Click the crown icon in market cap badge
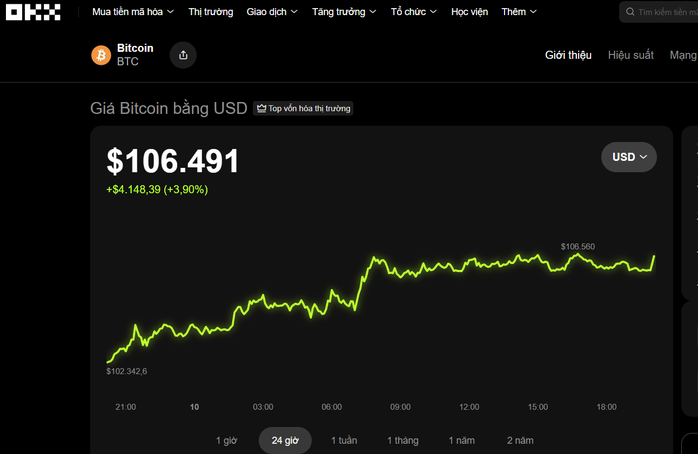 [261, 108]
